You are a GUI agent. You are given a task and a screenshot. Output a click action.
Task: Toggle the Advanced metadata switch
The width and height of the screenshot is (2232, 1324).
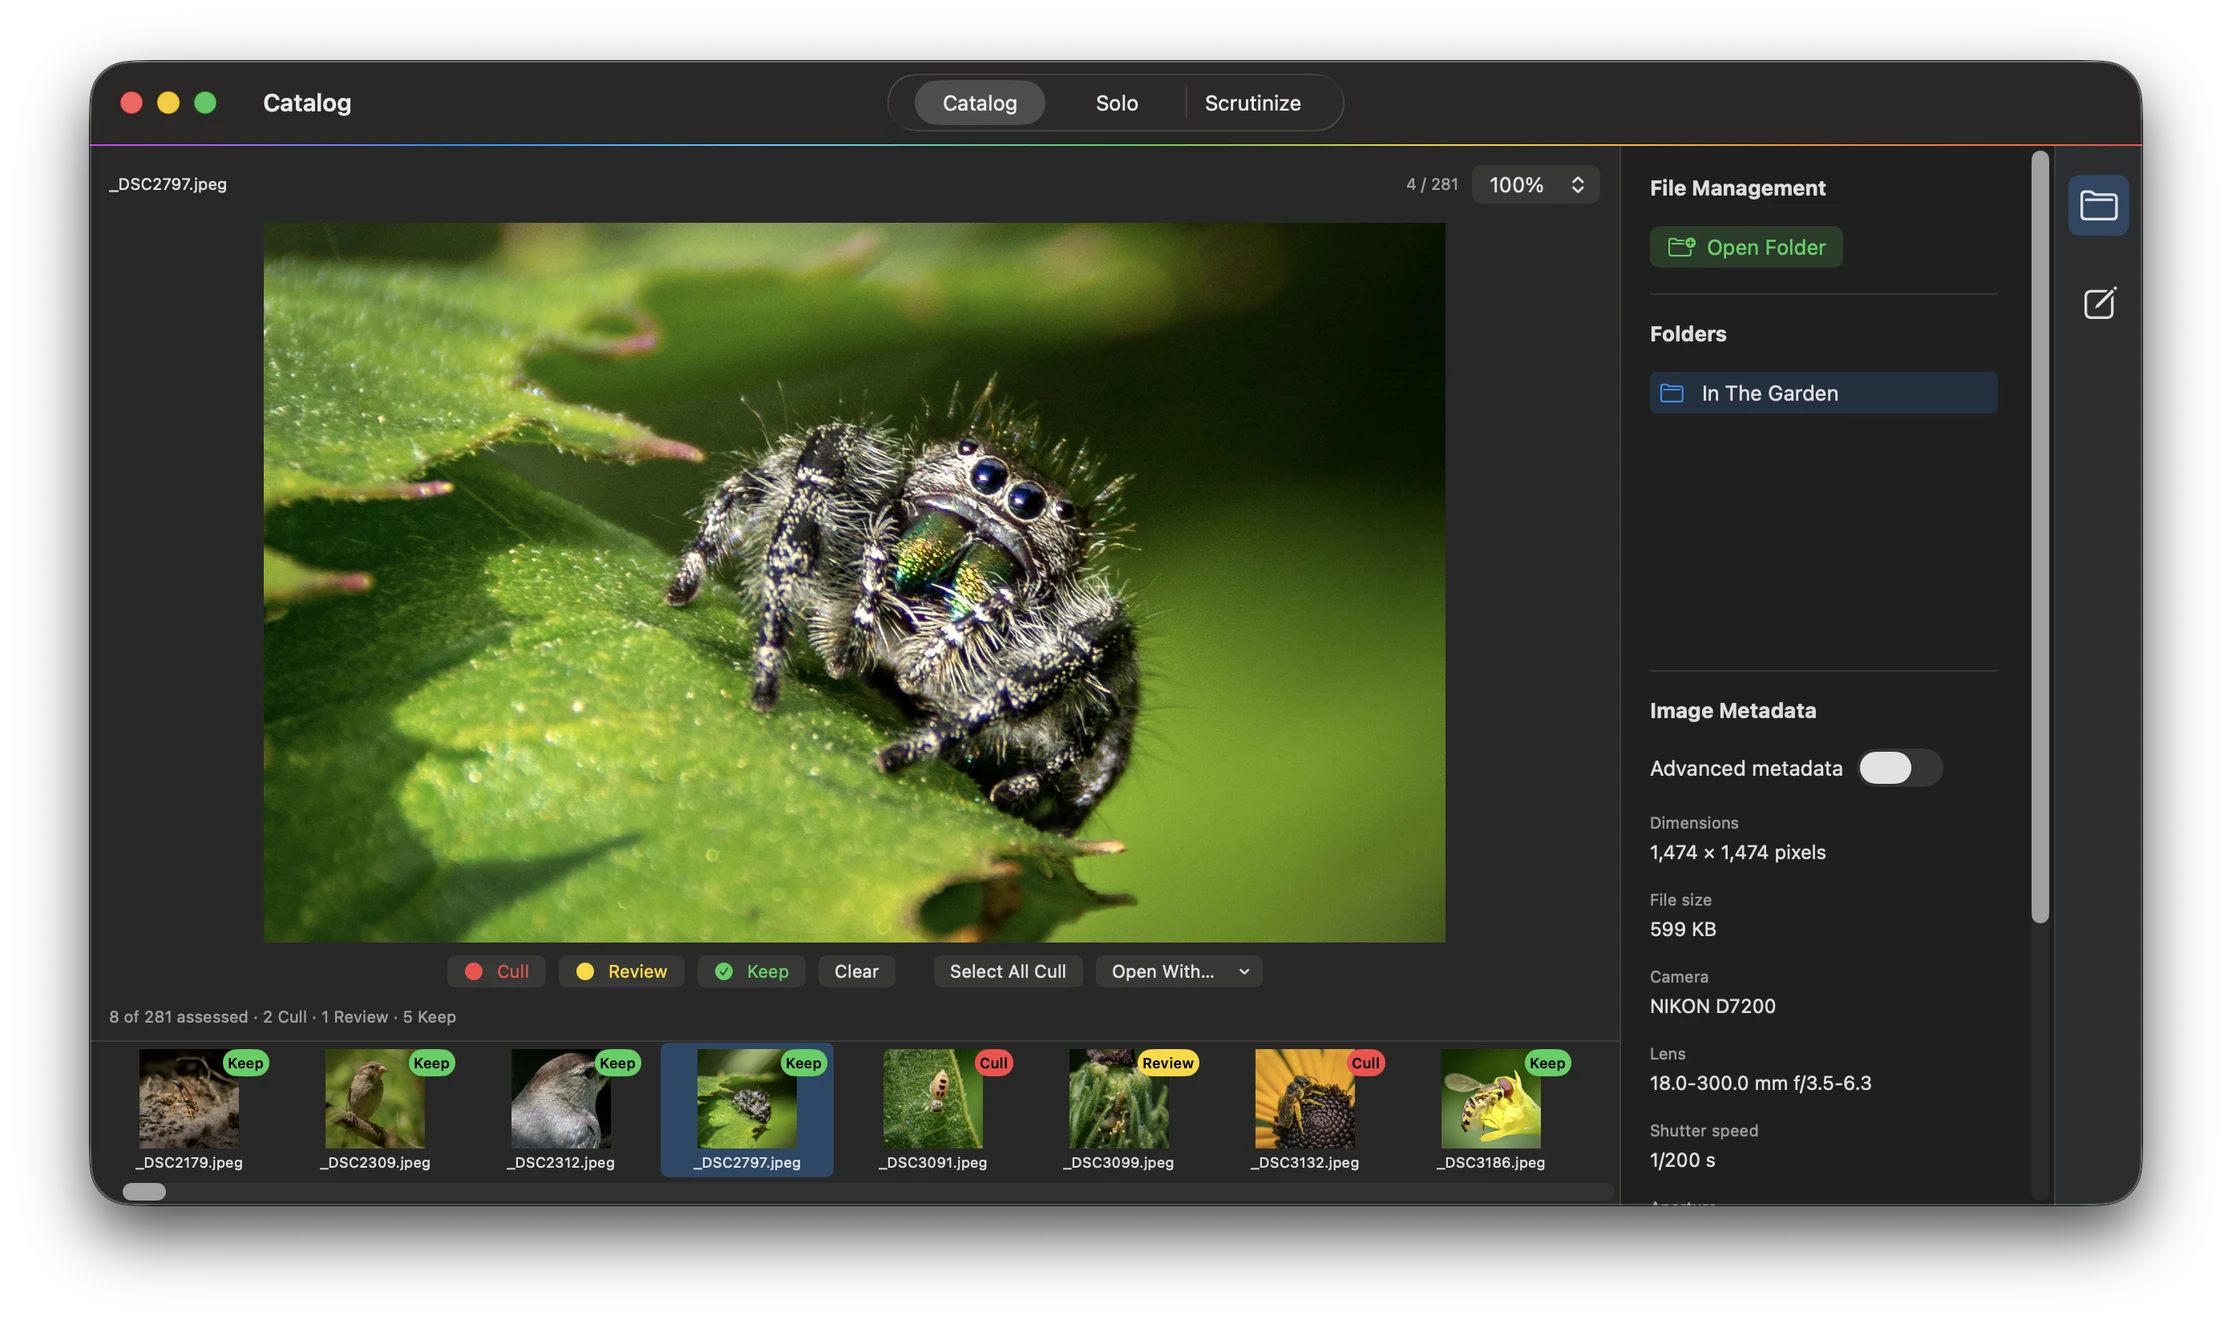tap(1899, 768)
